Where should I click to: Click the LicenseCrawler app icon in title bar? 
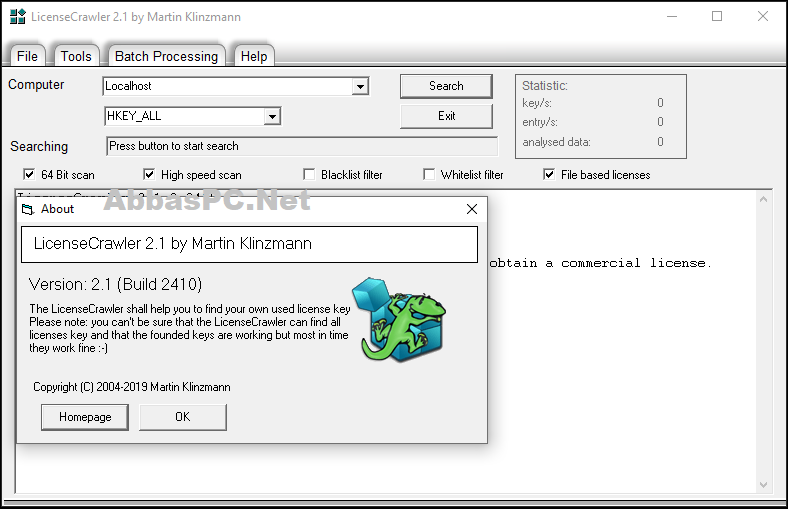click(x=18, y=17)
